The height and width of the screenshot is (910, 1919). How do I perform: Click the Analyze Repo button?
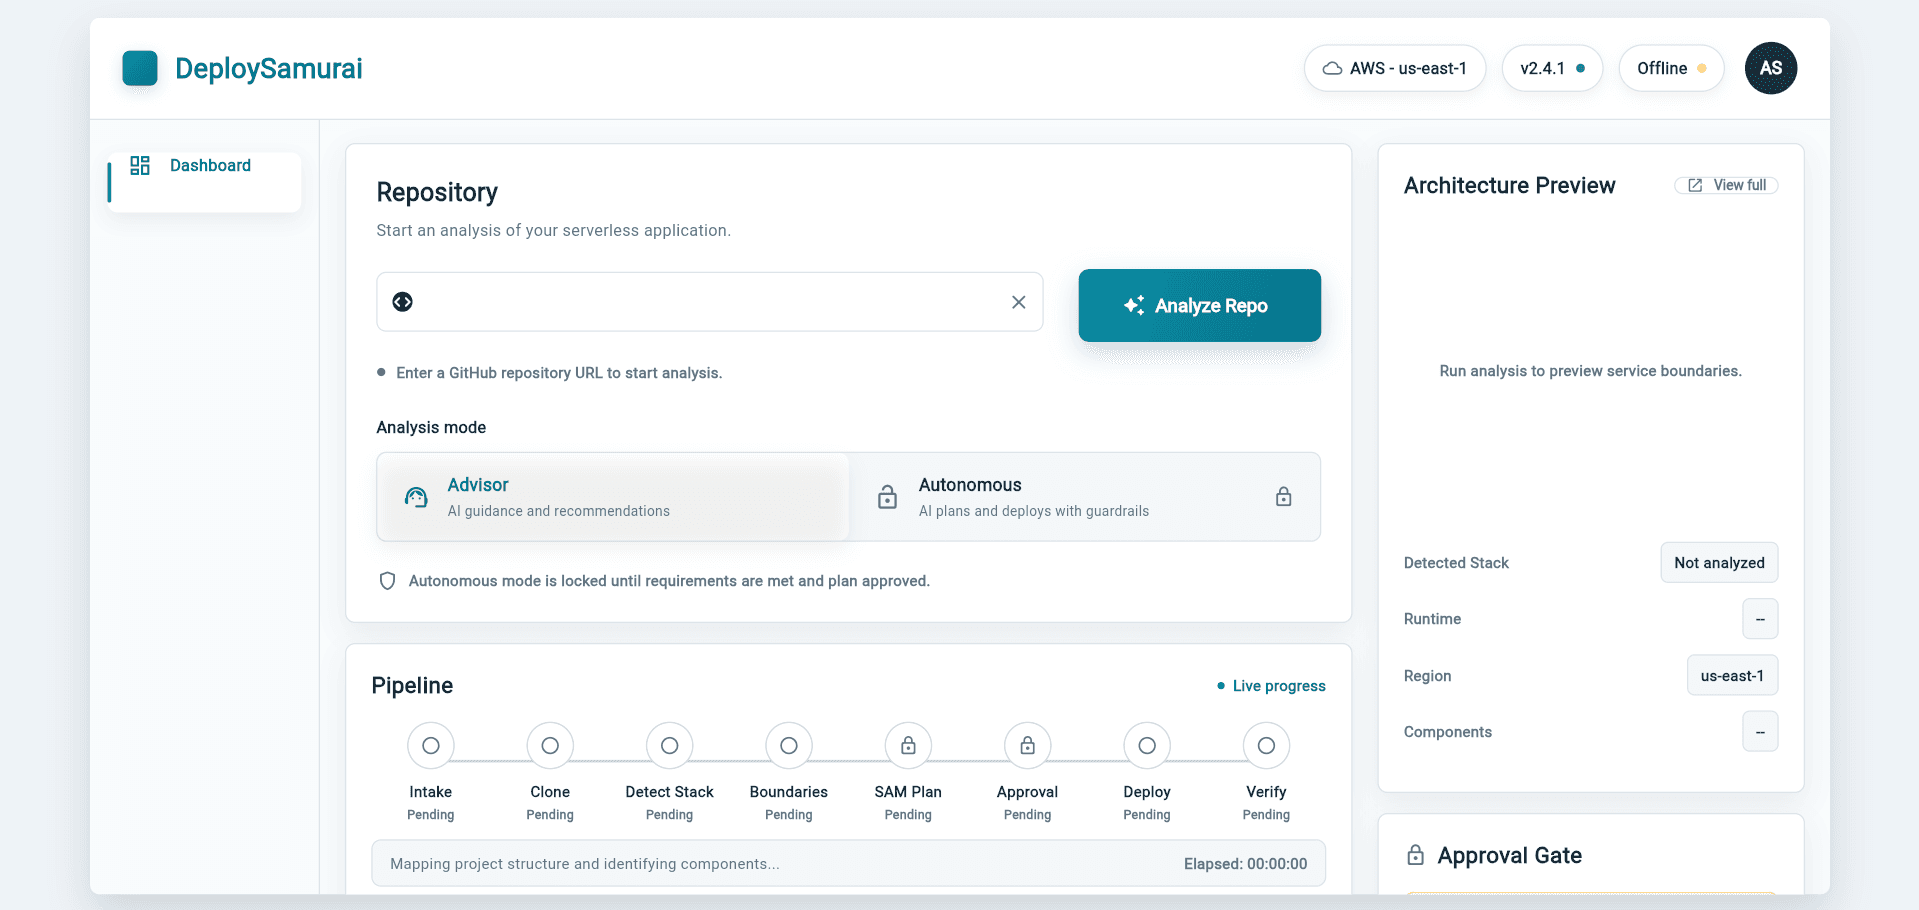click(x=1199, y=305)
